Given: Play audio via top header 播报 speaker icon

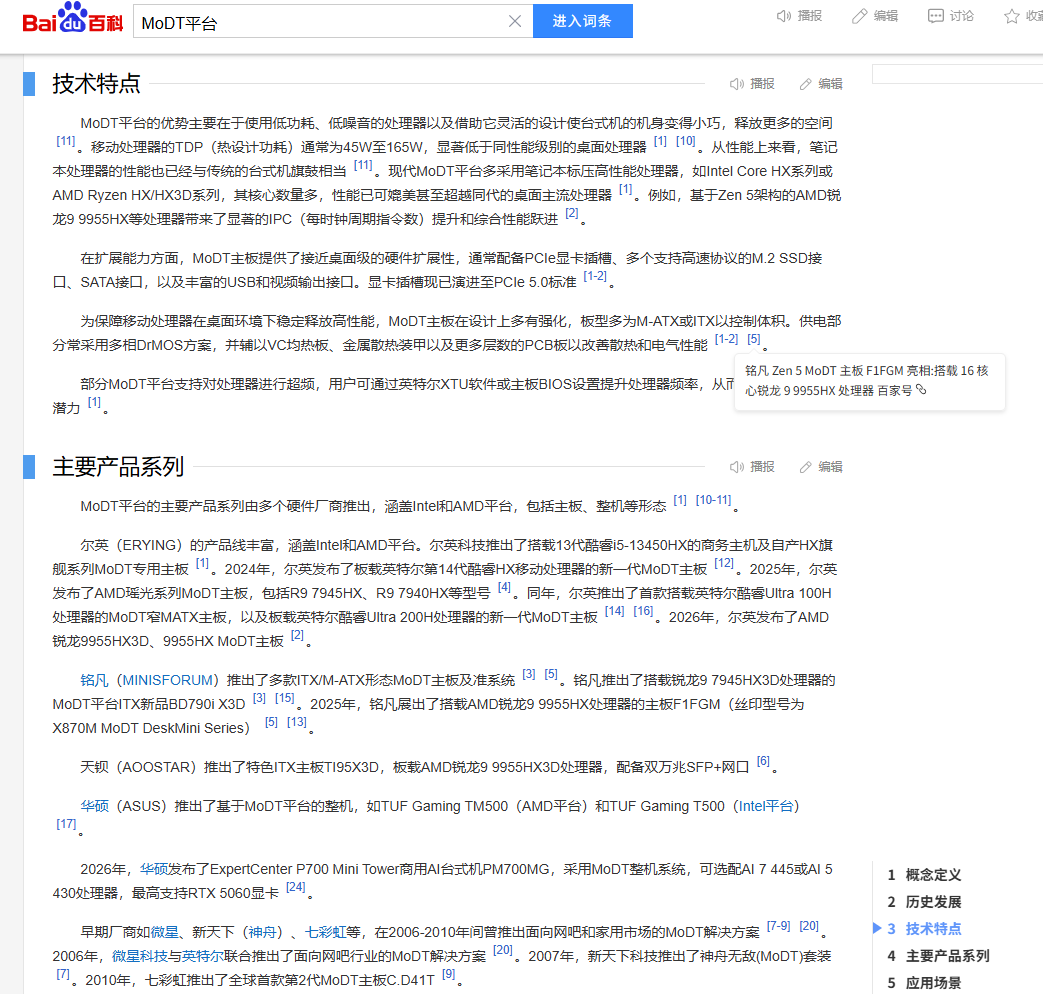Looking at the screenshot, I should point(784,16).
